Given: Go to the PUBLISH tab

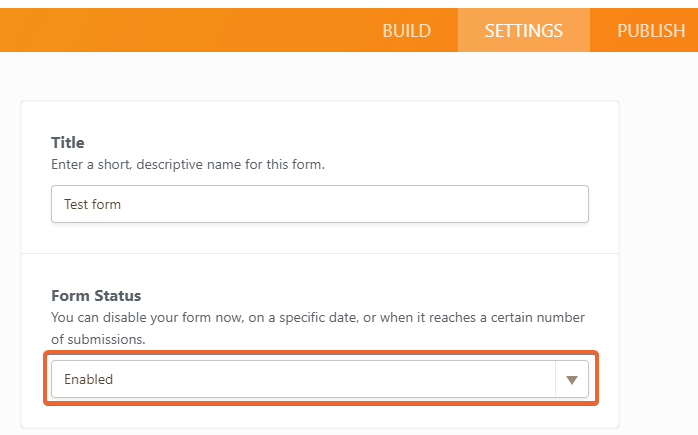Looking at the screenshot, I should (650, 31).
